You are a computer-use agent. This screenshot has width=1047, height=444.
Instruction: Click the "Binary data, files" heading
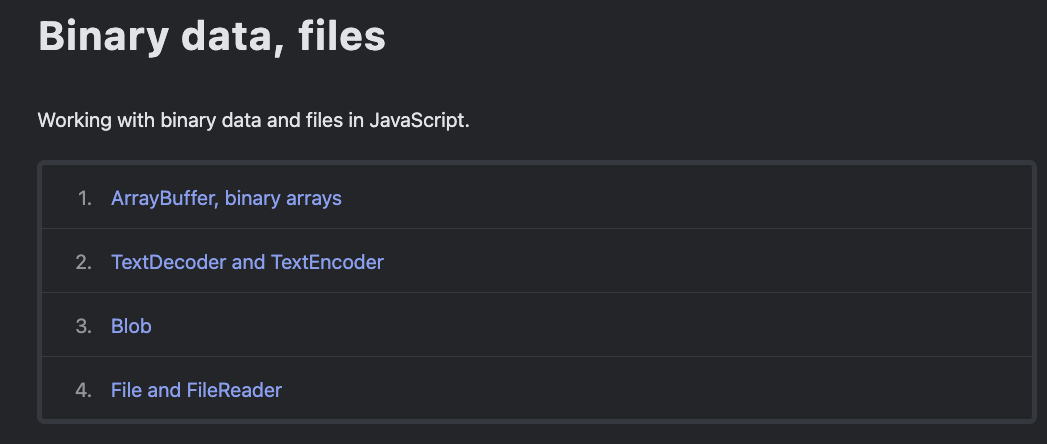tap(211, 36)
